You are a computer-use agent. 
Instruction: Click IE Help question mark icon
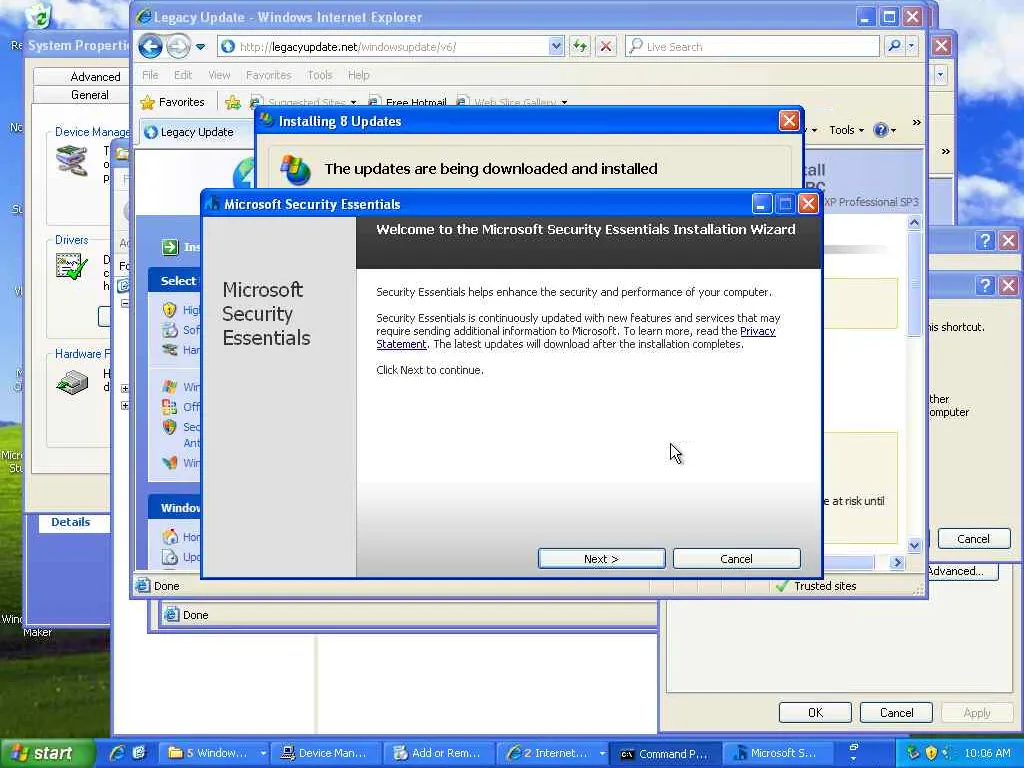click(x=880, y=130)
